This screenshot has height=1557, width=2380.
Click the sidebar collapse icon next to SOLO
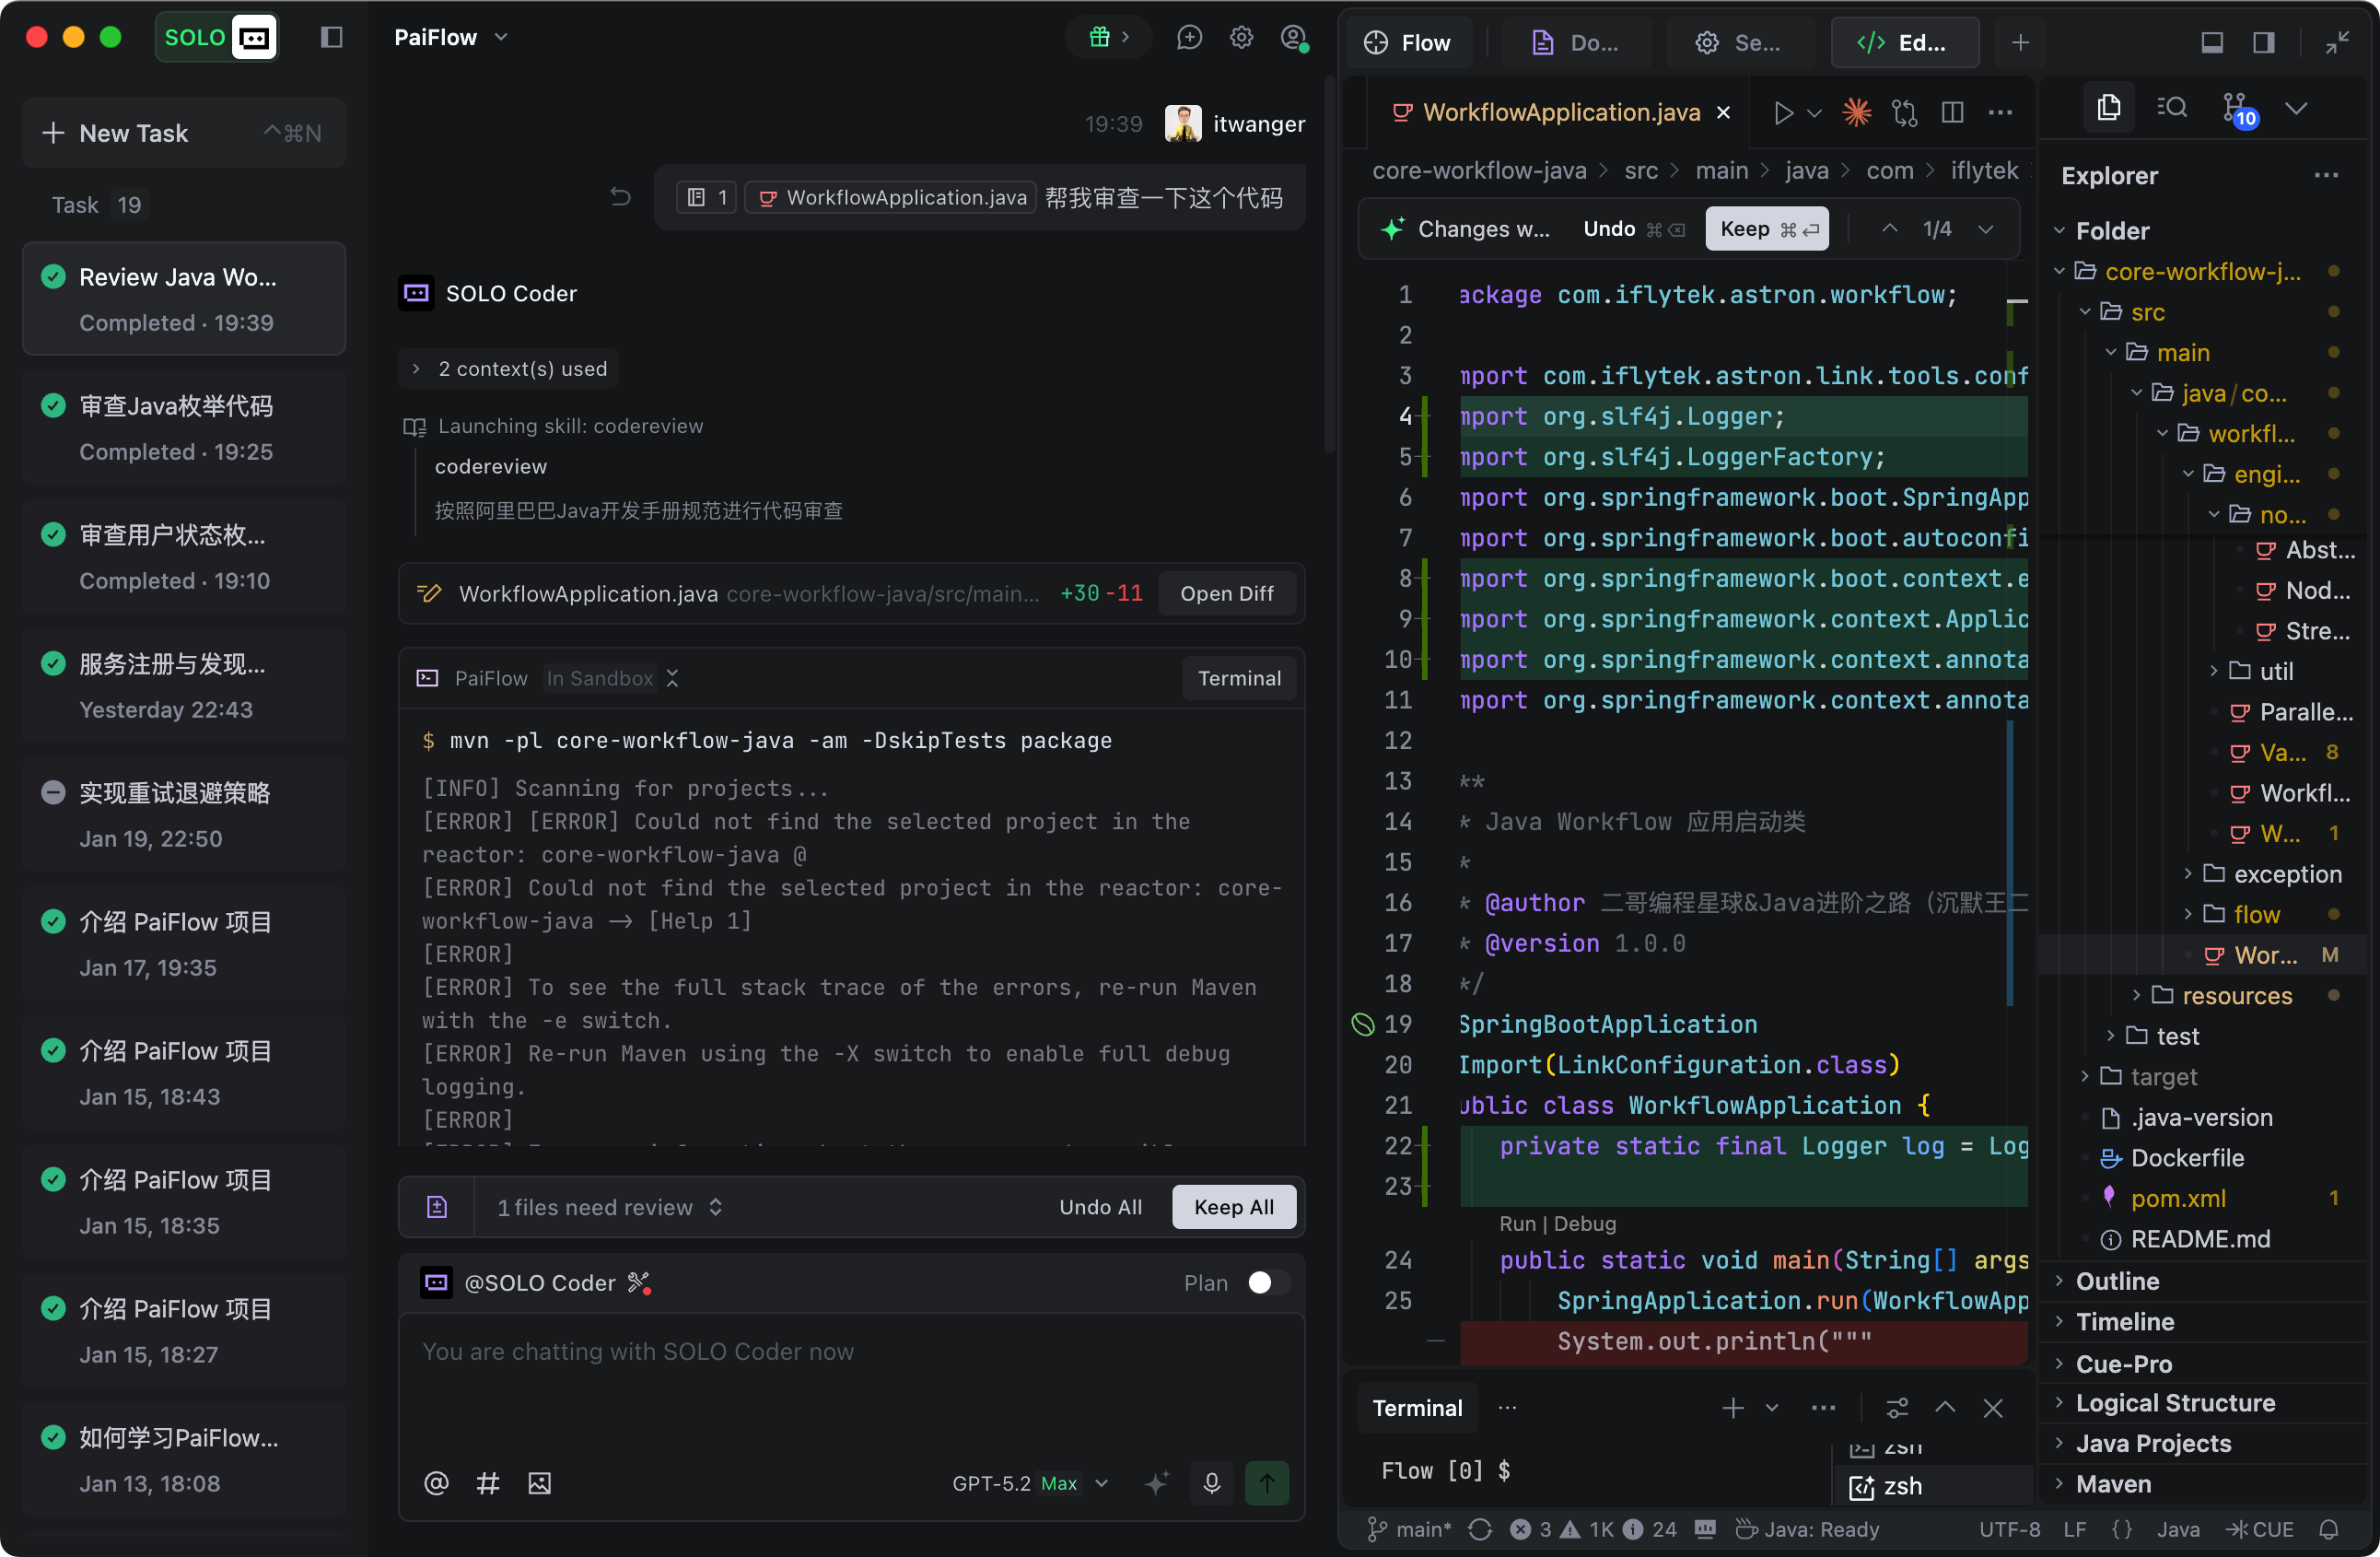(331, 37)
